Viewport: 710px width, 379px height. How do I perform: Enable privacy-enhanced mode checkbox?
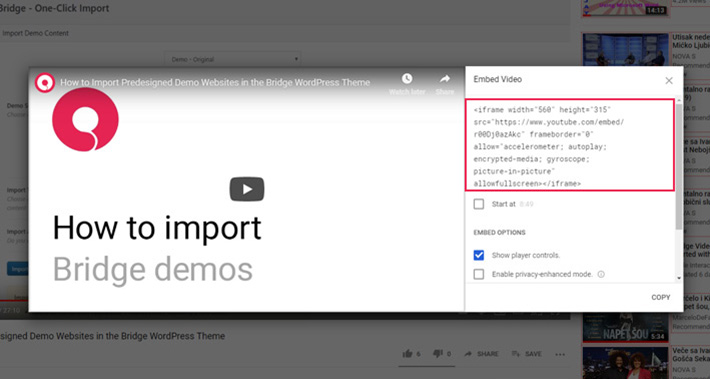click(479, 274)
